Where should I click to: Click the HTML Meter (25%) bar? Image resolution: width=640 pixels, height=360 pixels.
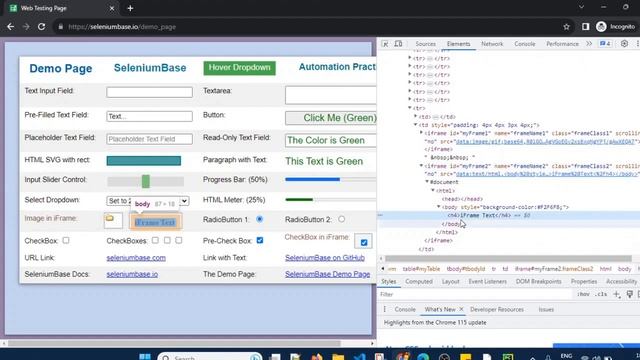click(331, 200)
